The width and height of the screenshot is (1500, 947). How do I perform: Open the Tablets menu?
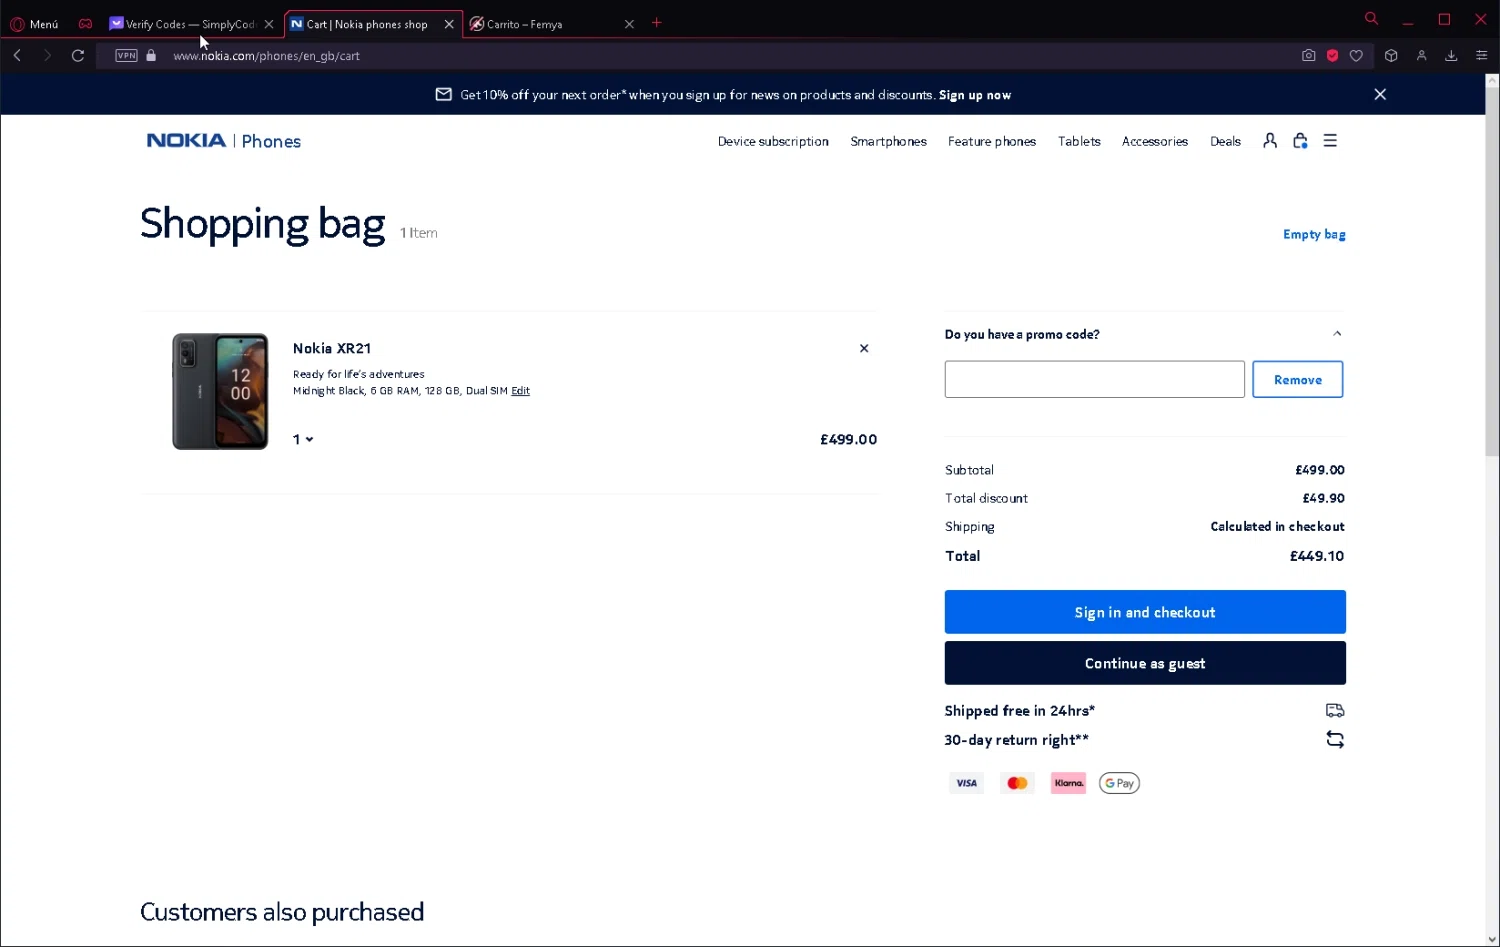click(x=1079, y=142)
